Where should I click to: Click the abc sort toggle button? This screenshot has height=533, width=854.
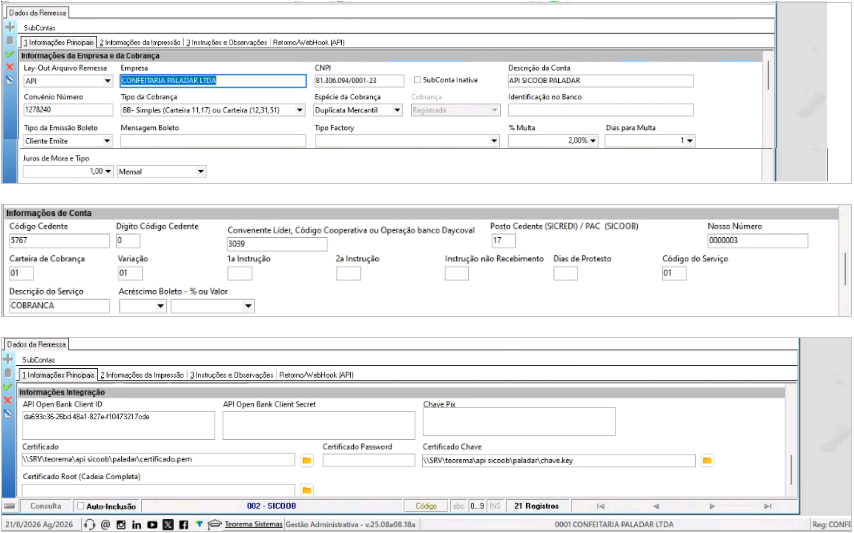(x=459, y=506)
